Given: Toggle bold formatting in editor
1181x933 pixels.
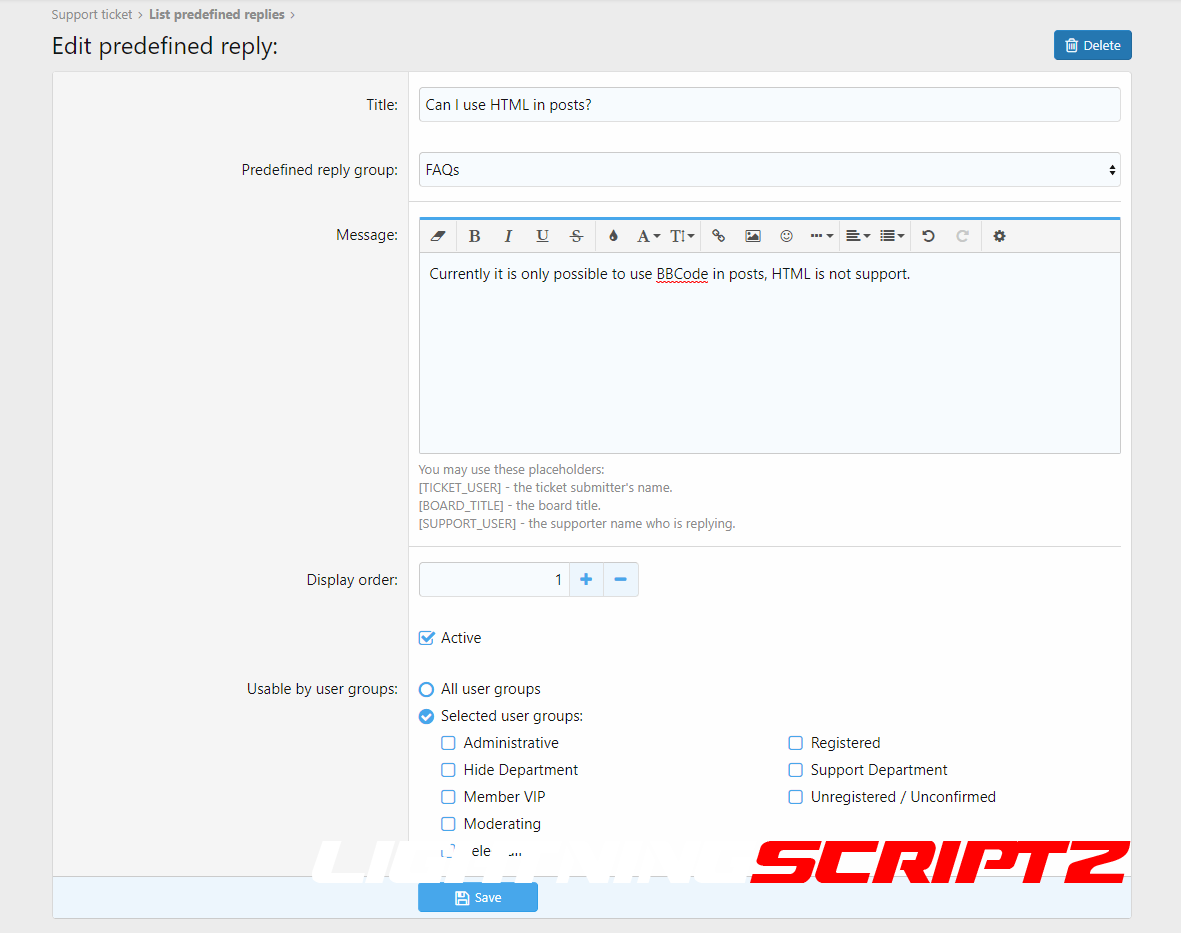Looking at the screenshot, I should click(474, 236).
